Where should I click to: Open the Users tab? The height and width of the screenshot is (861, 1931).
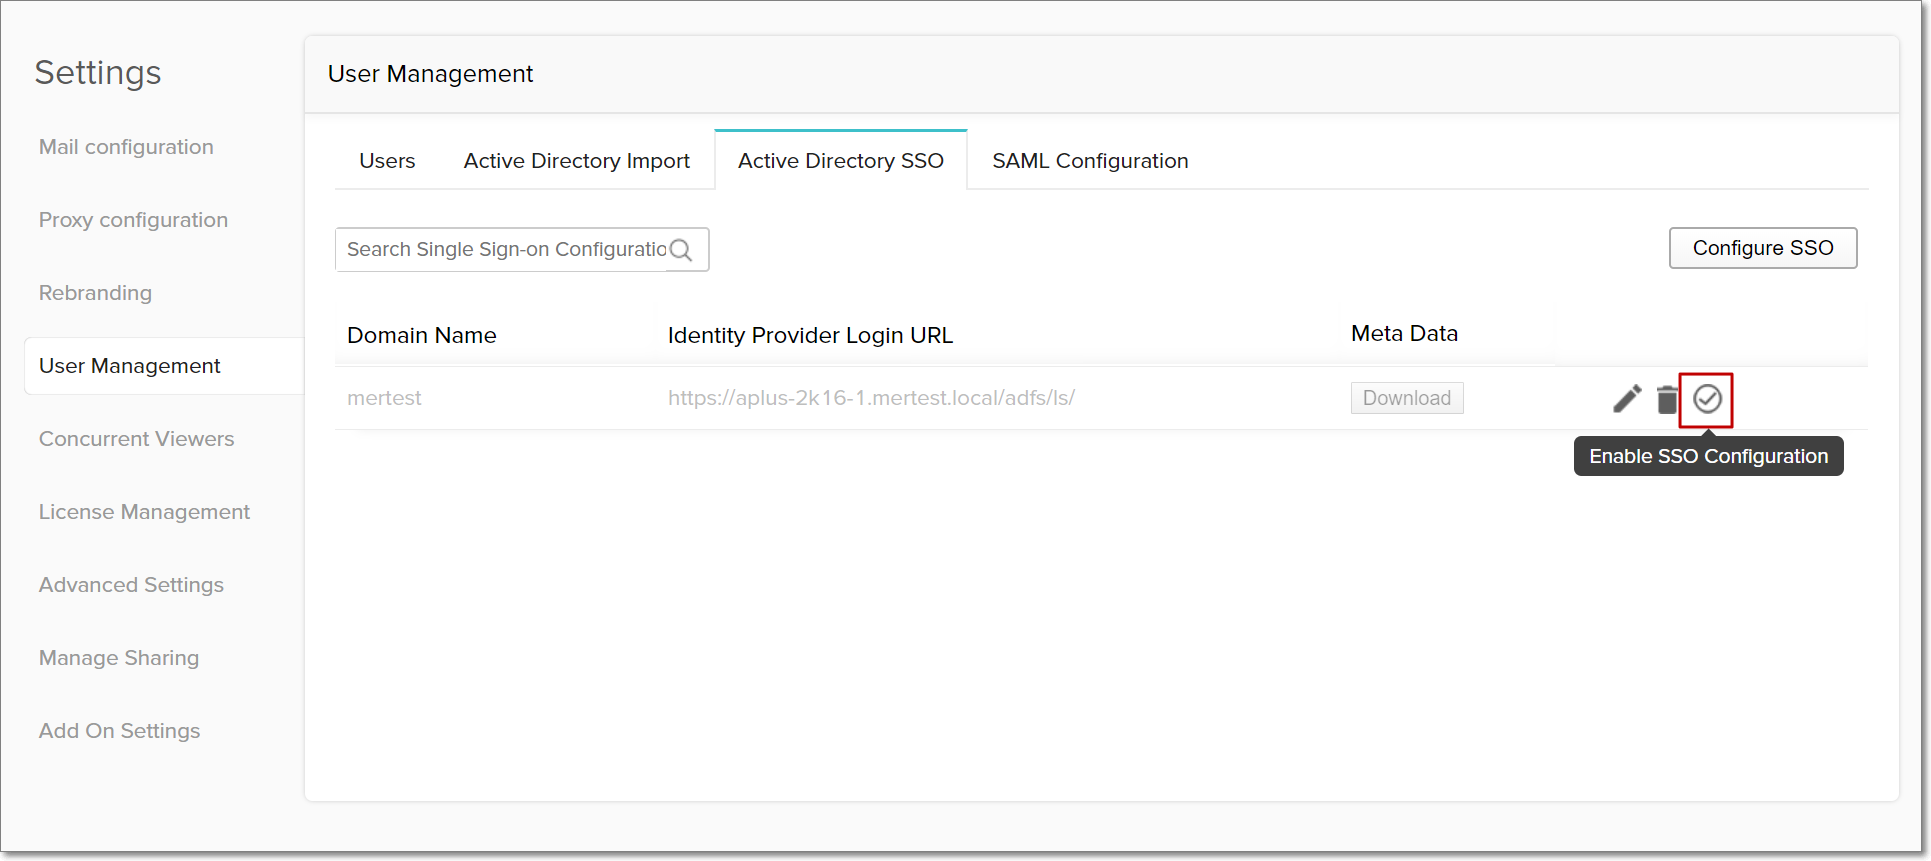(x=387, y=161)
